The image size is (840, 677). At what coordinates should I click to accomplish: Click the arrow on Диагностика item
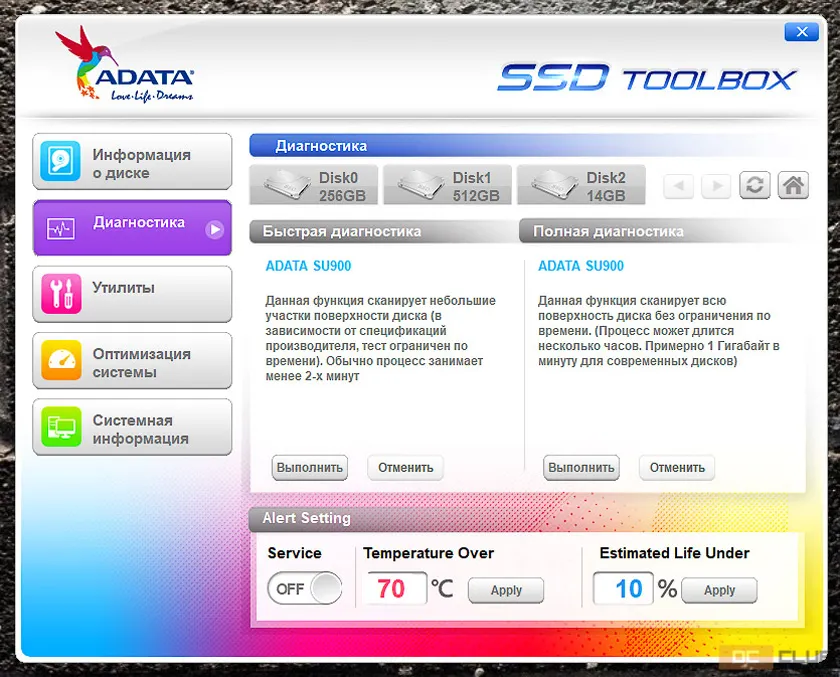tap(214, 230)
